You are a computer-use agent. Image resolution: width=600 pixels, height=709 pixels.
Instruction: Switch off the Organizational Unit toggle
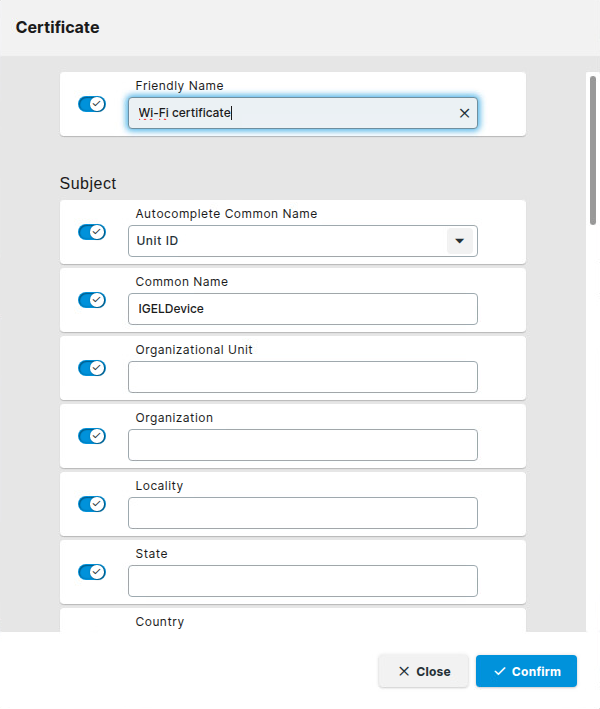pyautogui.click(x=92, y=368)
